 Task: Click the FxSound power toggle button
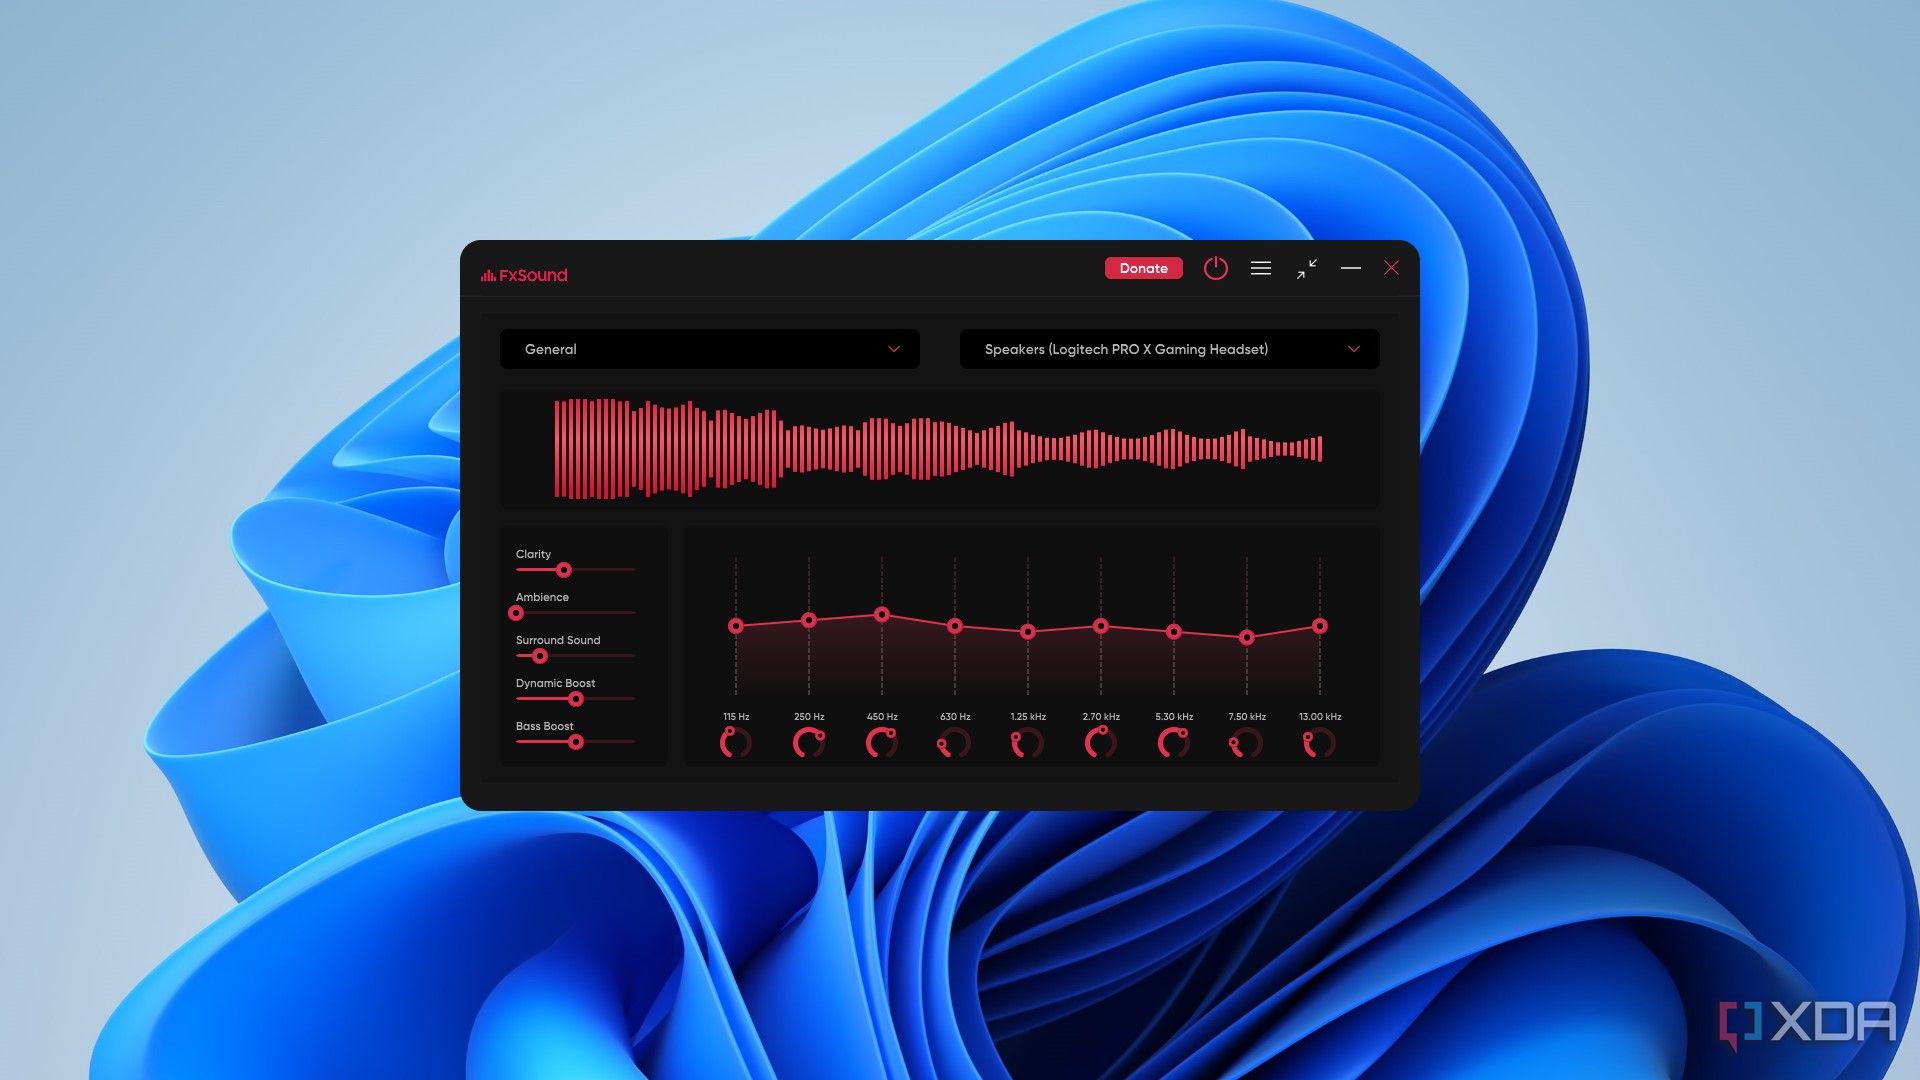[1215, 268]
